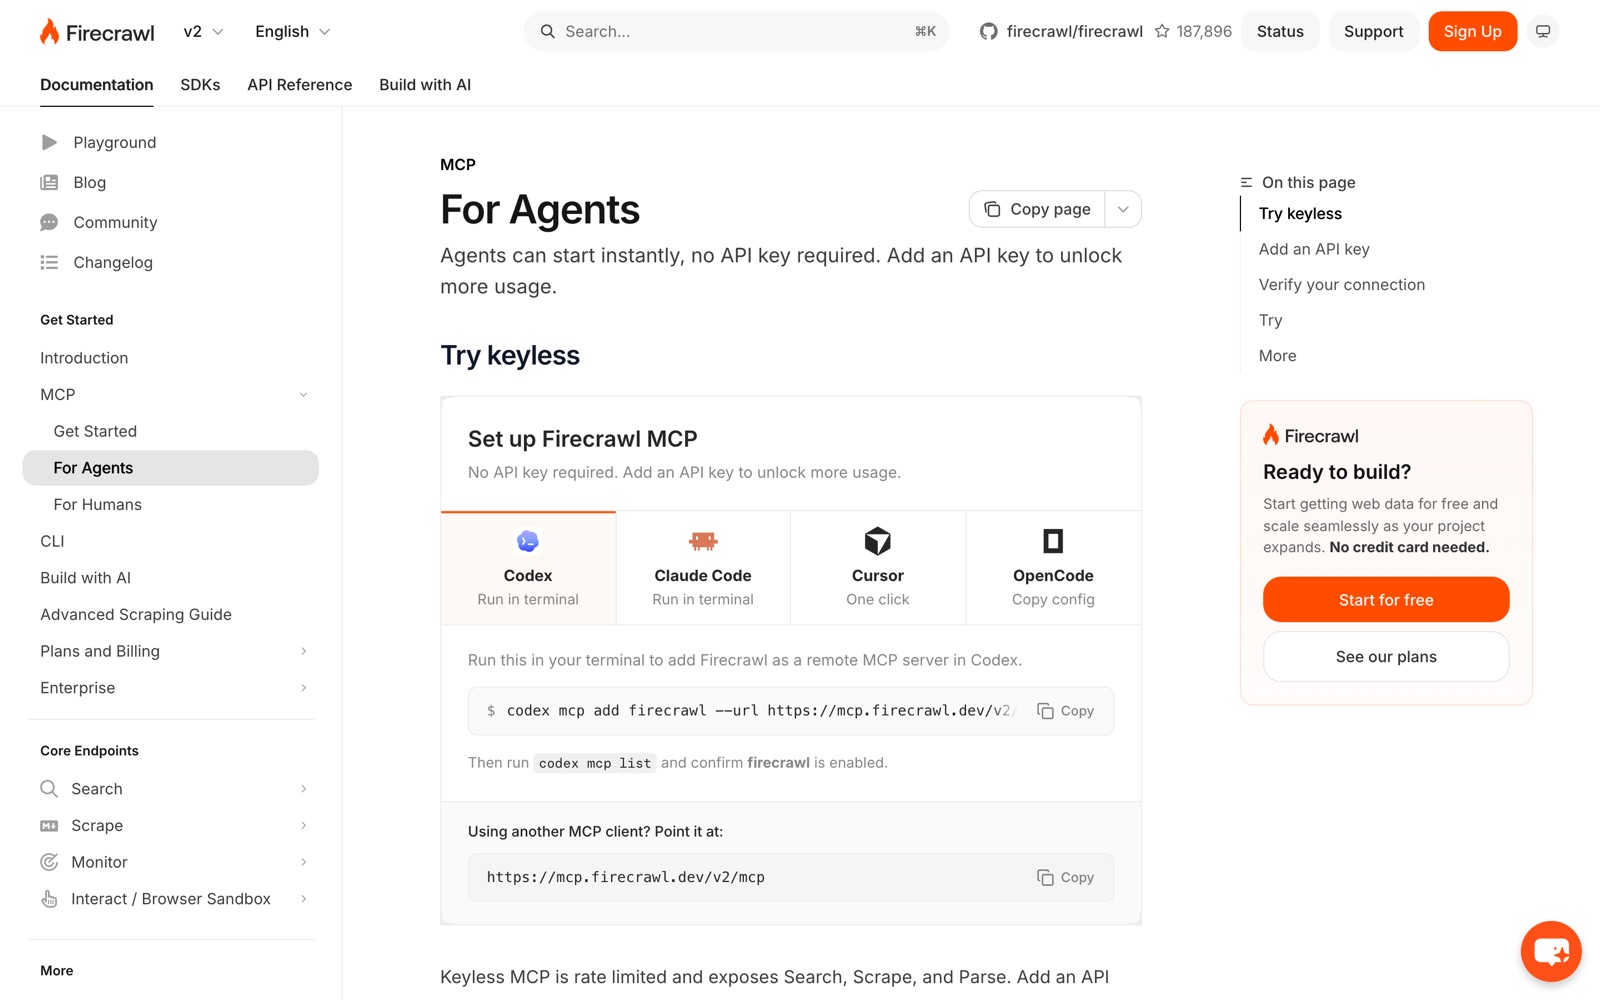
Task: Open the Interact / Browser Sandbox item
Action: (170, 899)
